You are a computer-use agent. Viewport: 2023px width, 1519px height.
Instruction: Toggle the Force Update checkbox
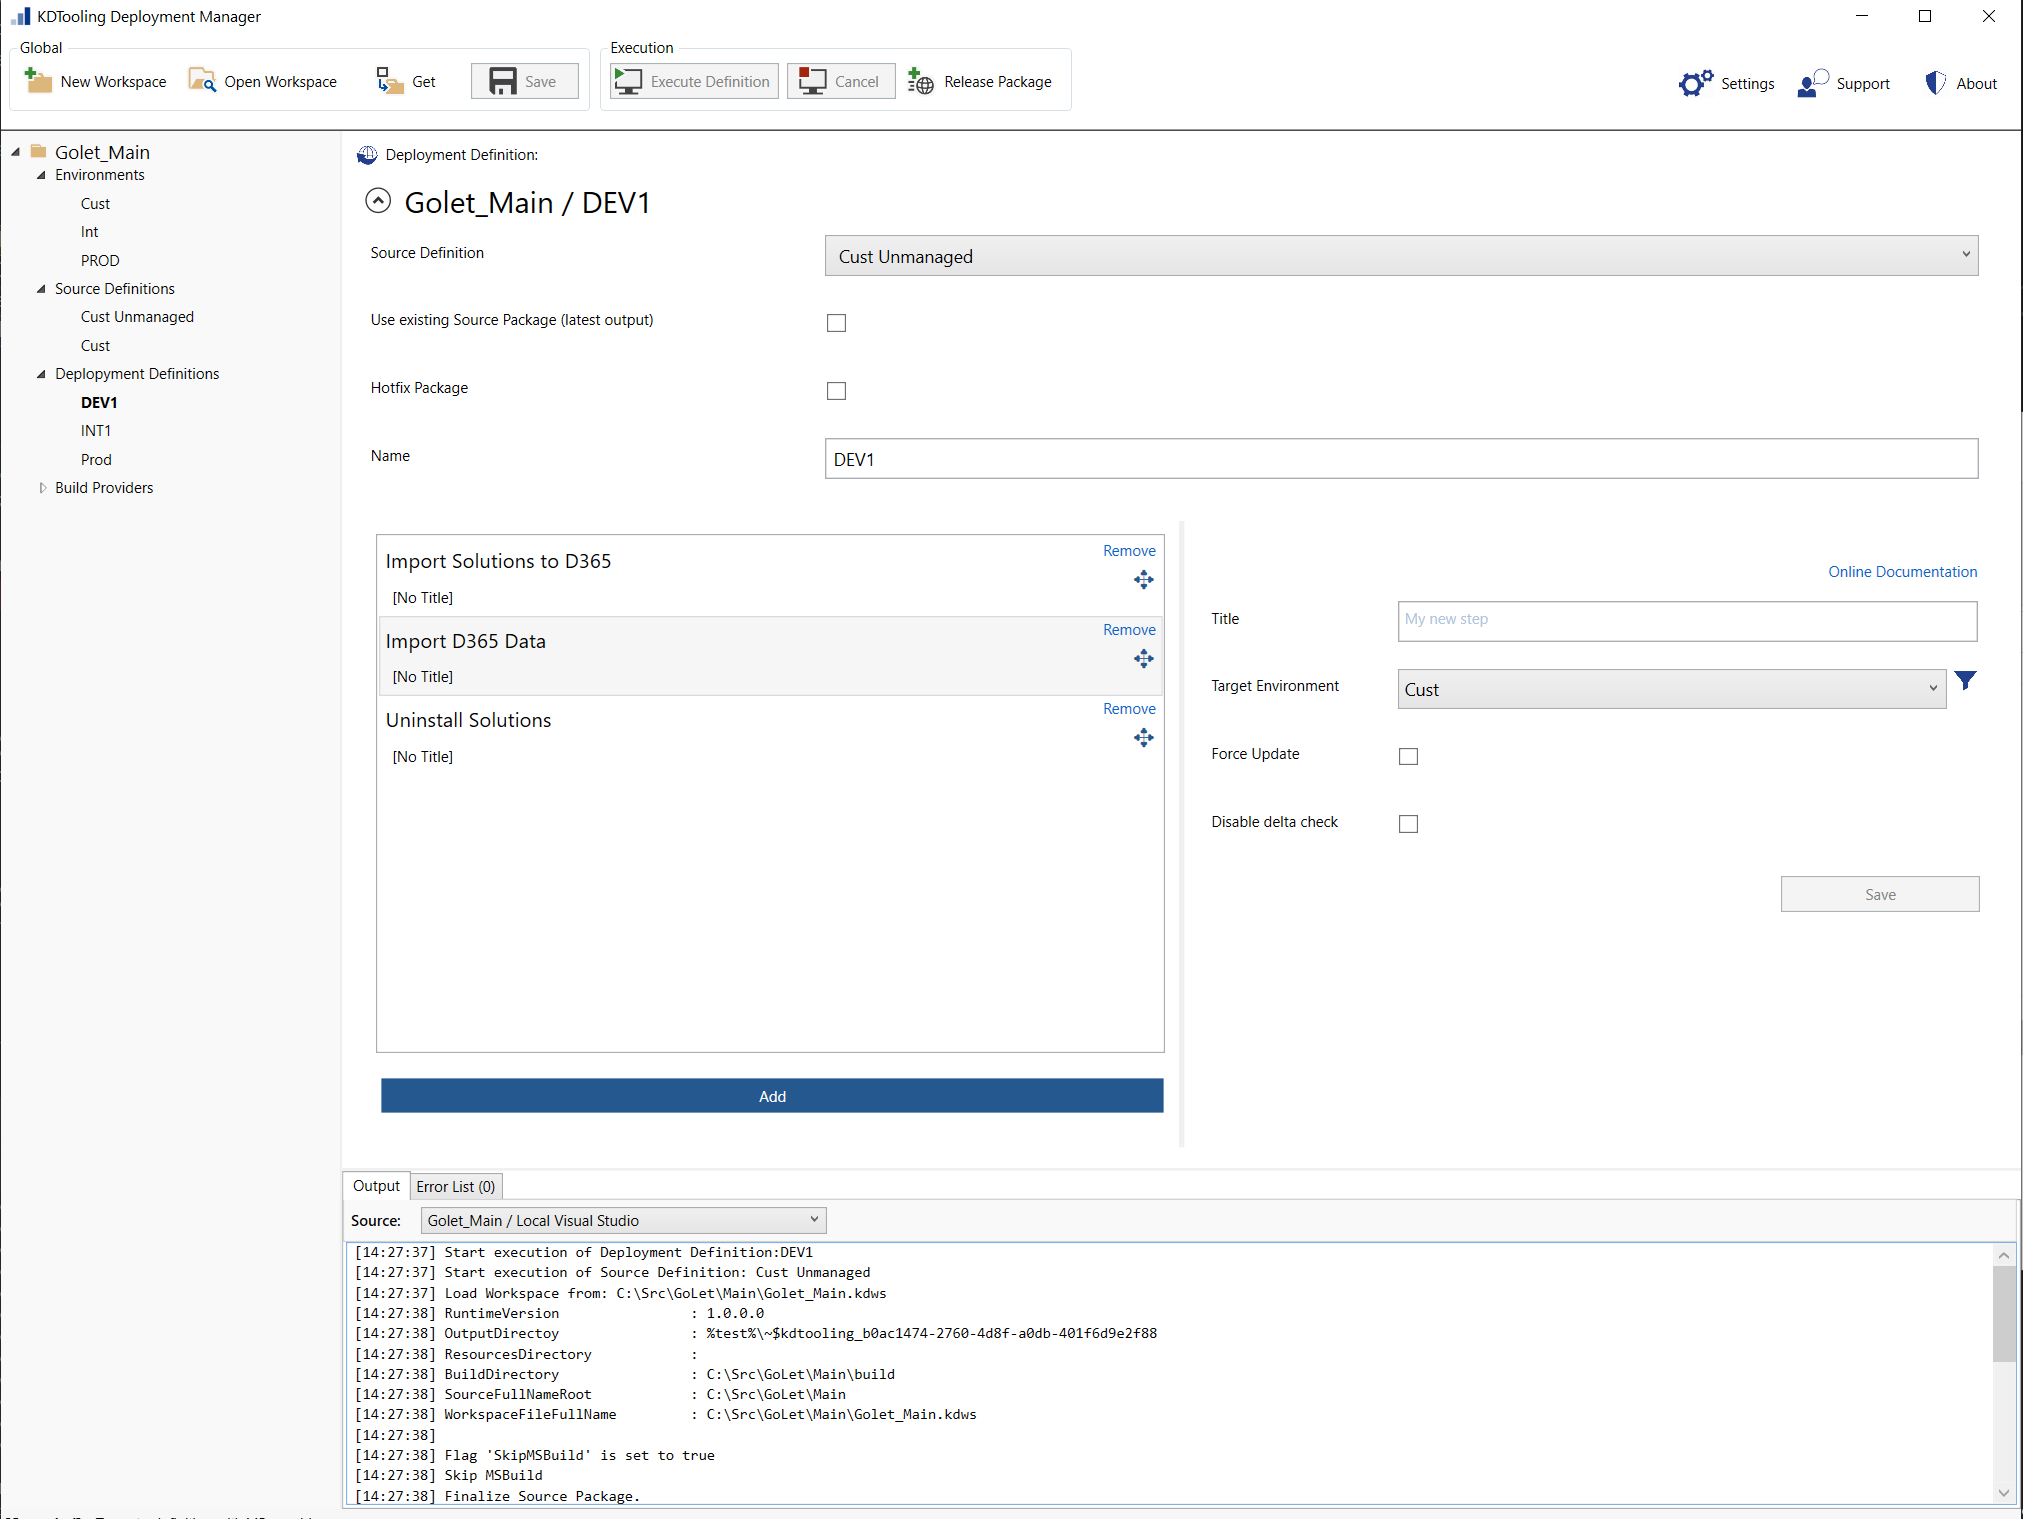click(x=1408, y=756)
